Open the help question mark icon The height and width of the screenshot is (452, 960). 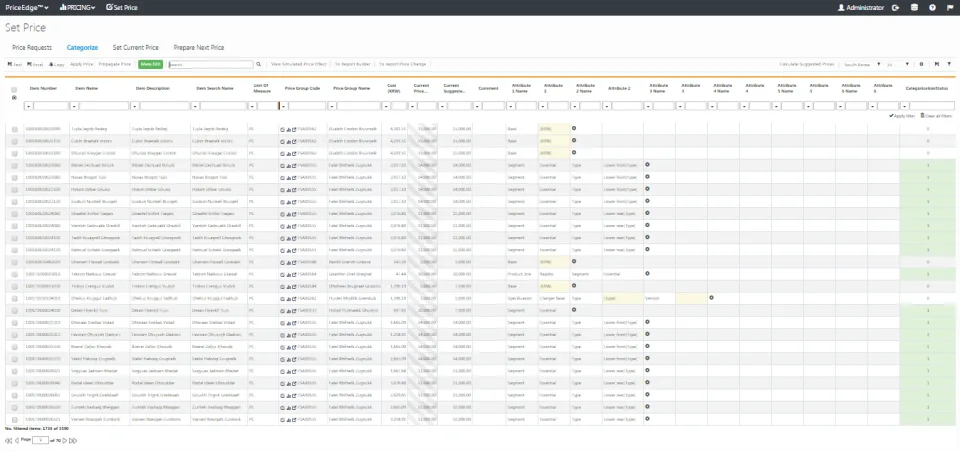[x=932, y=8]
